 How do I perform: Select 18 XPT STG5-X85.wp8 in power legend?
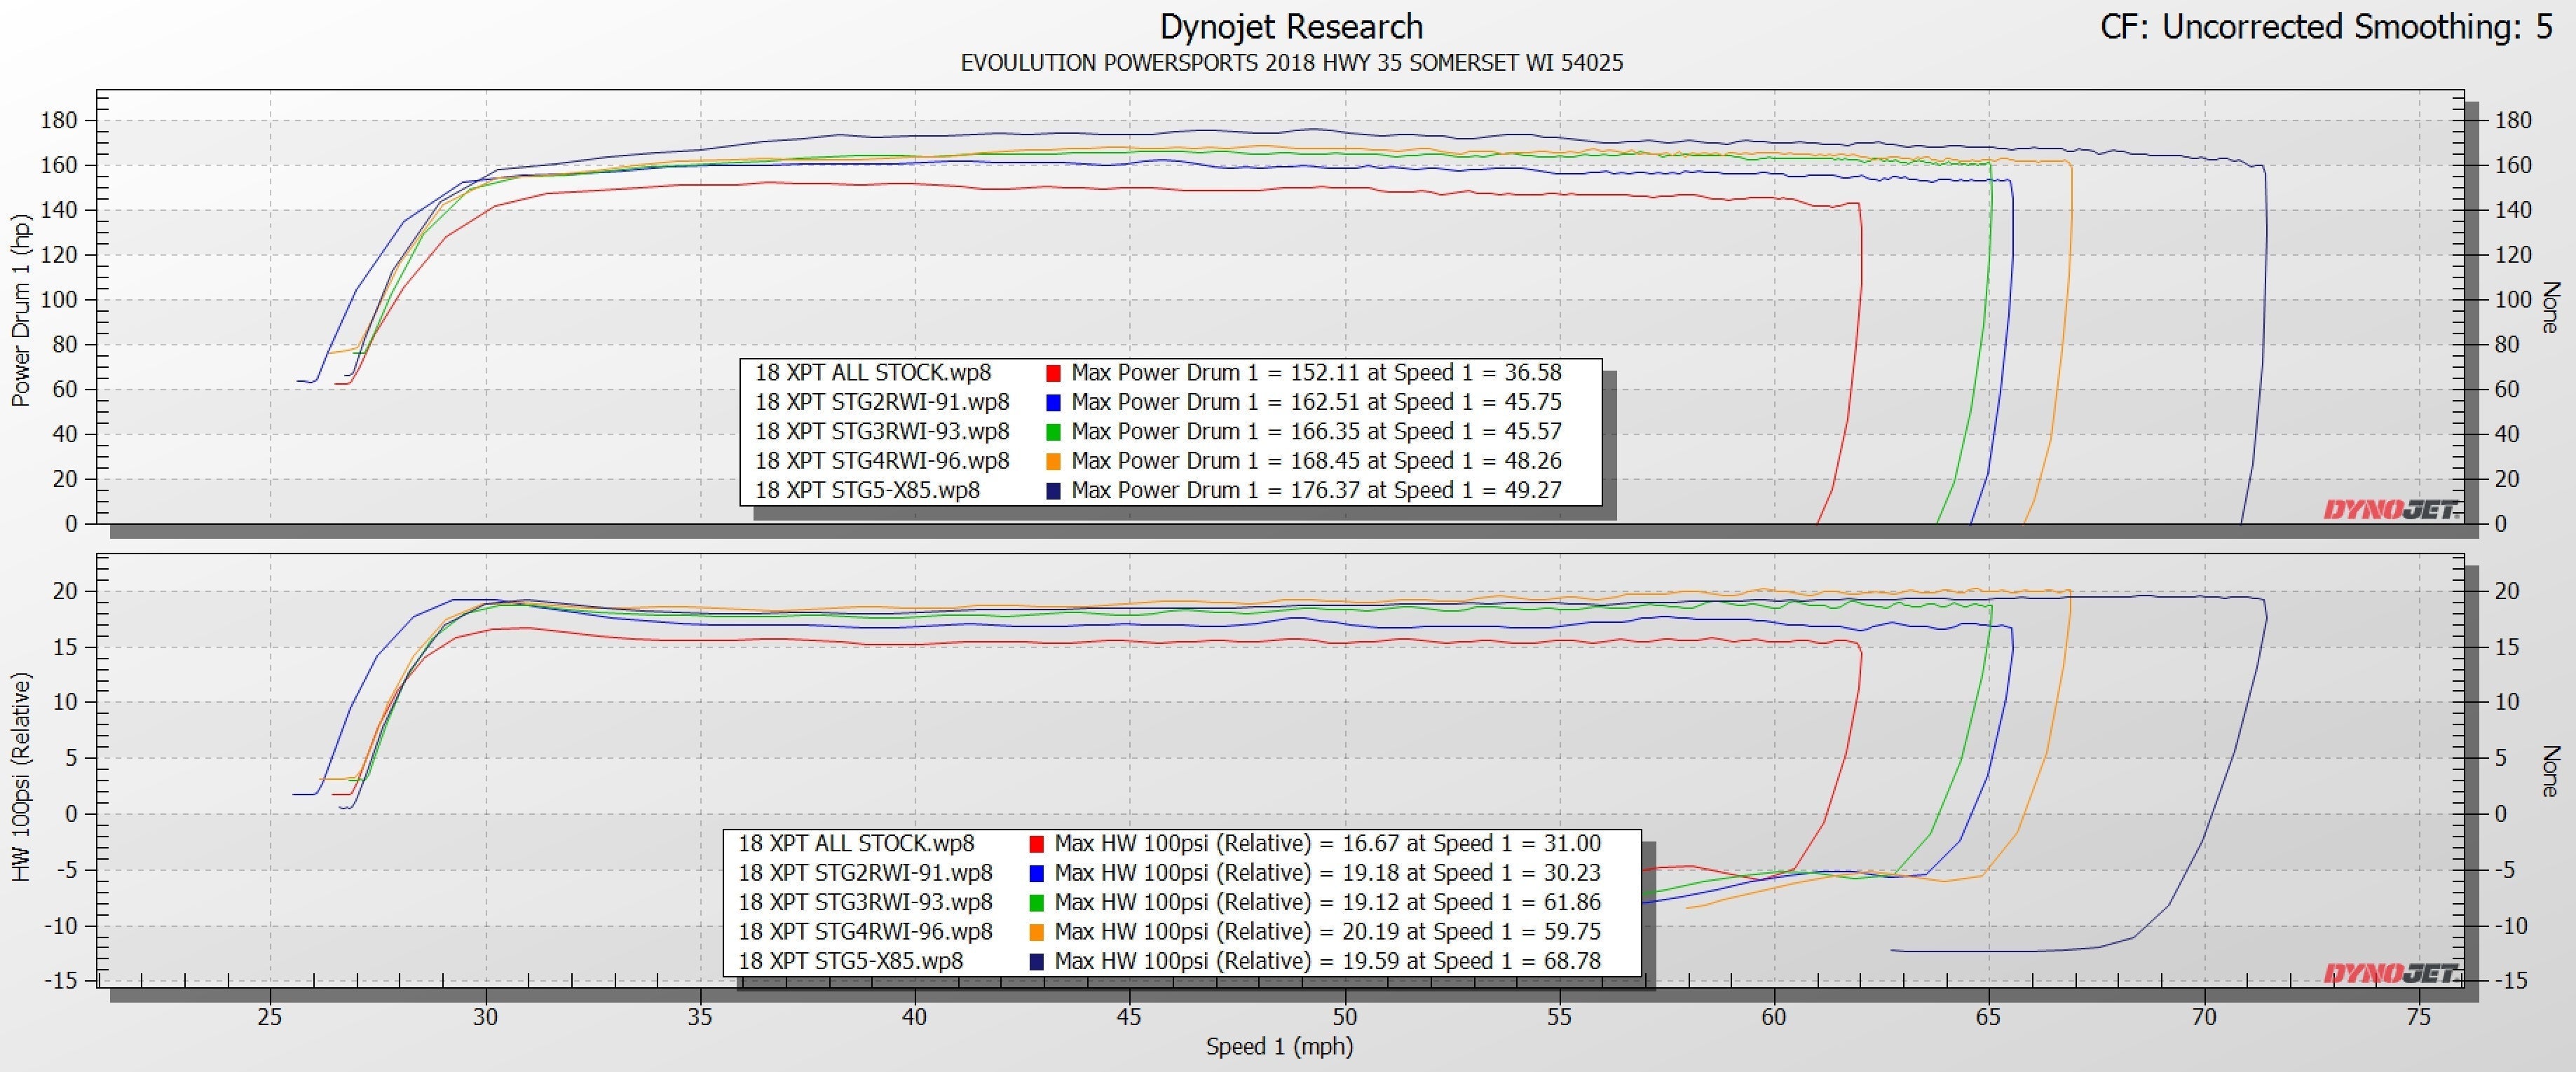click(x=867, y=491)
